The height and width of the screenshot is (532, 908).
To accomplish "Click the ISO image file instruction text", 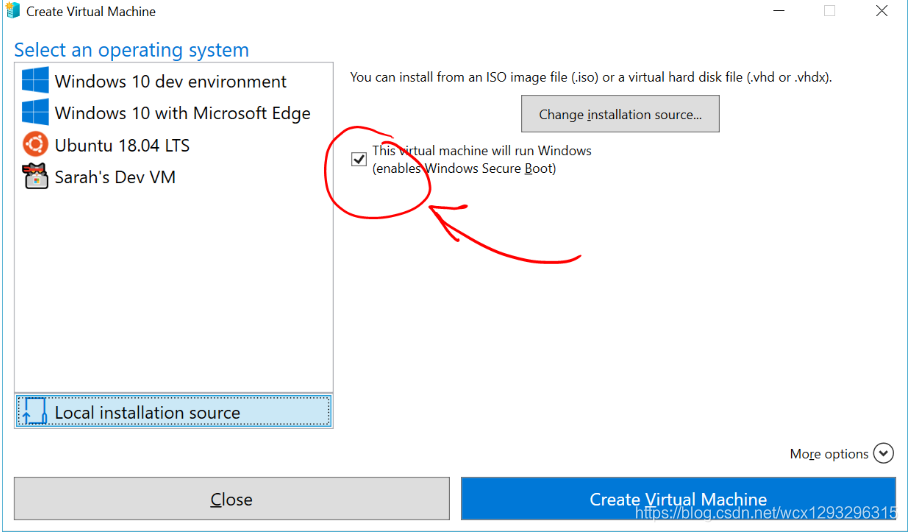I will click(591, 77).
